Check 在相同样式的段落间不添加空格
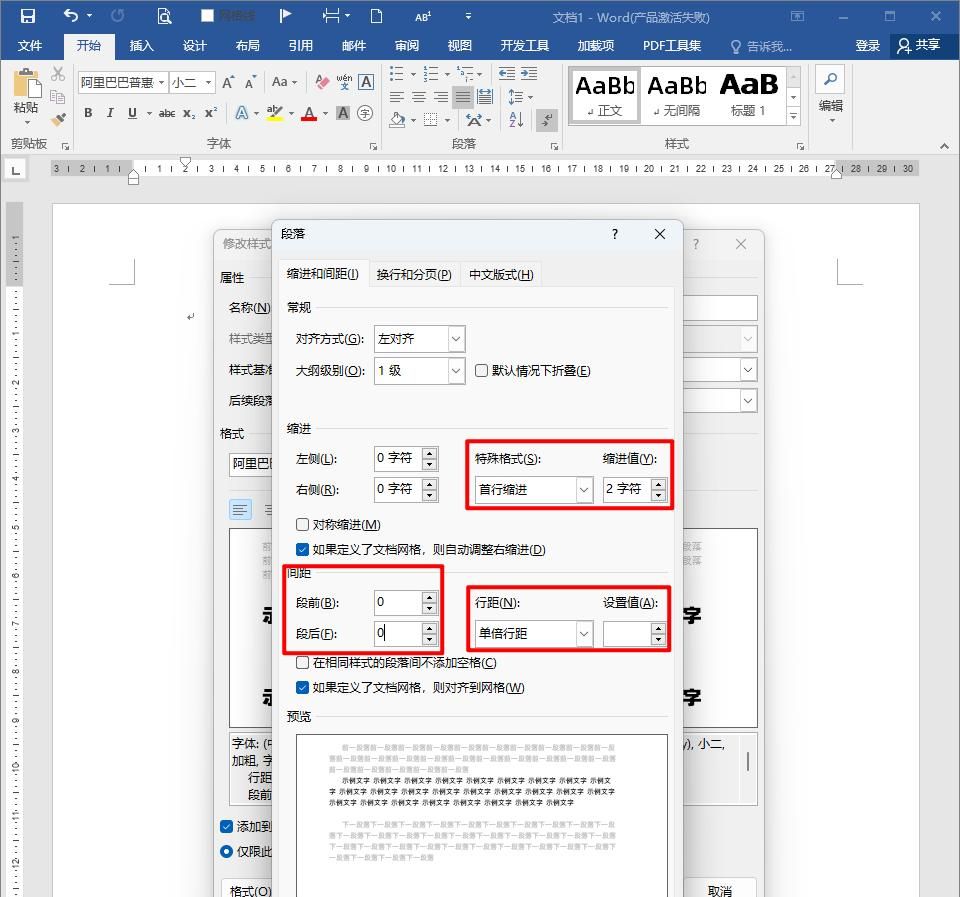Screen dimensions: 960x897 tap(301, 662)
